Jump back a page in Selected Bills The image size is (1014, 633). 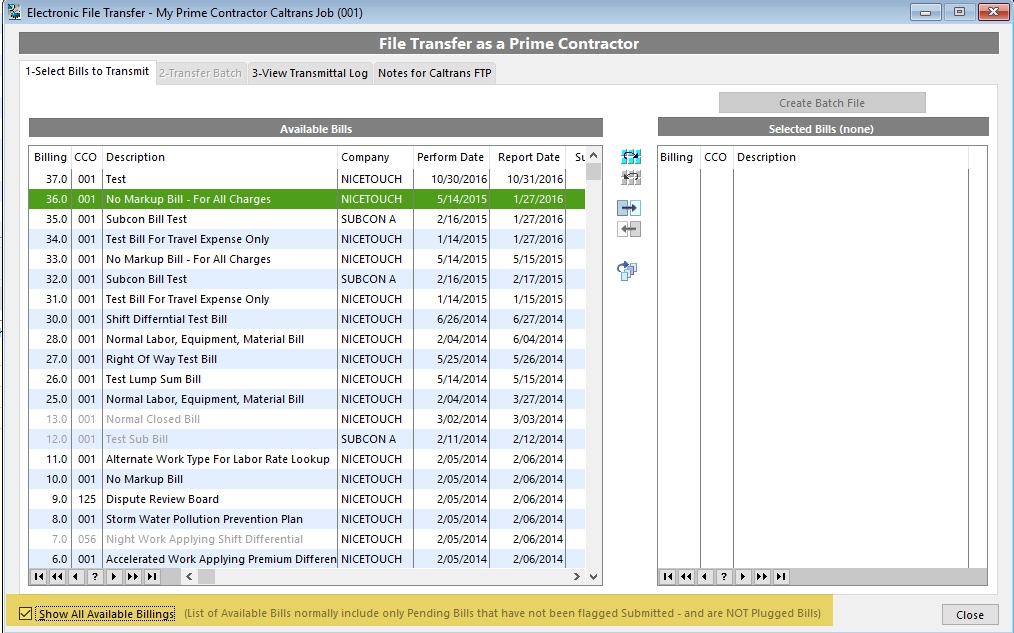click(x=687, y=577)
